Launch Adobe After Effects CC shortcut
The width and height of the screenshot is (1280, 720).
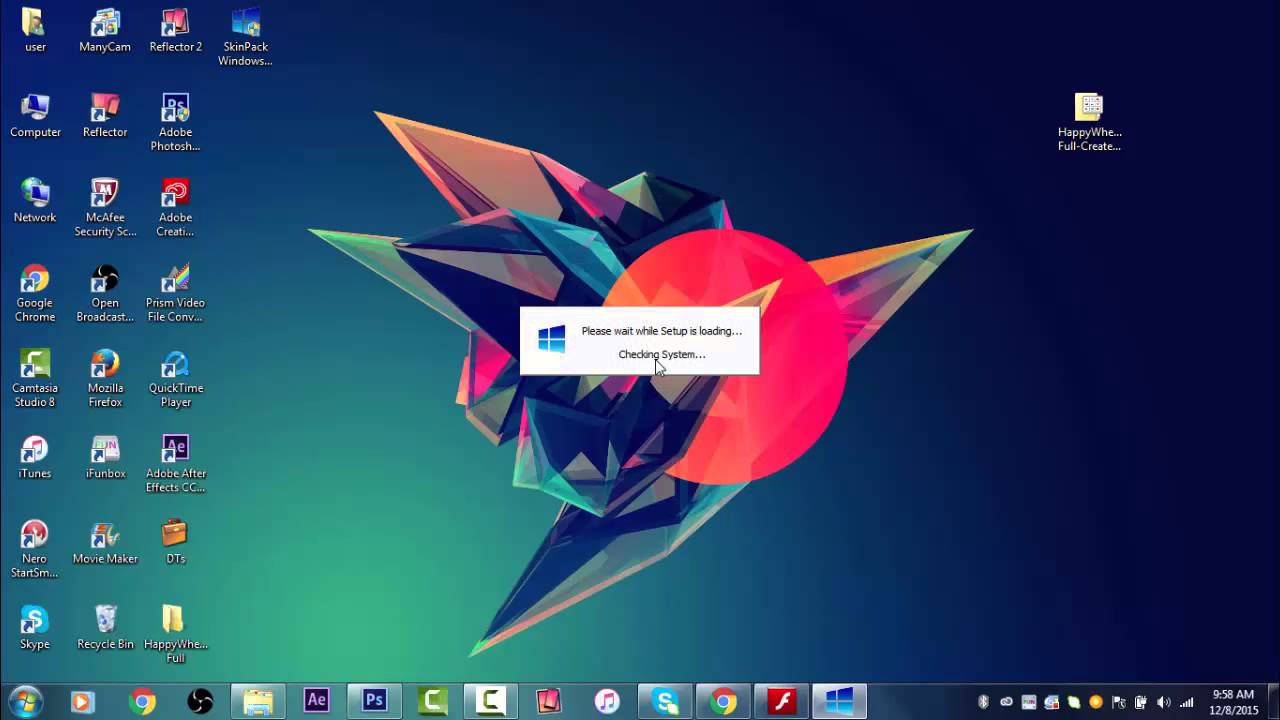(175, 464)
